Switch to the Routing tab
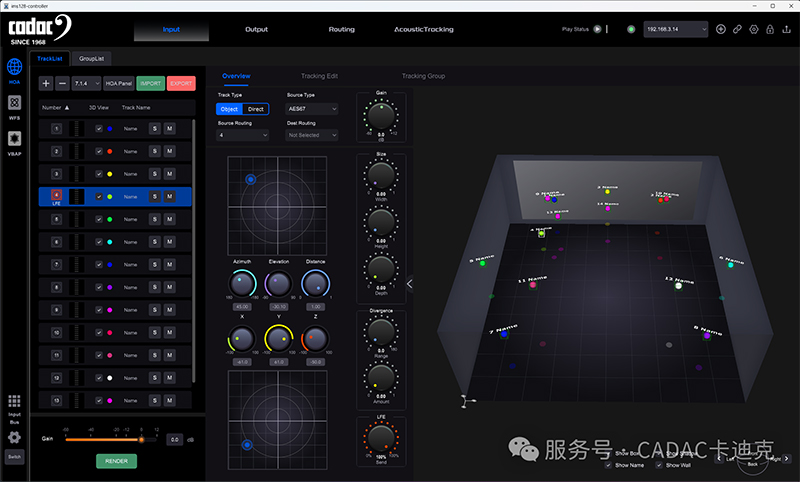This screenshot has width=800, height=482. tap(341, 29)
